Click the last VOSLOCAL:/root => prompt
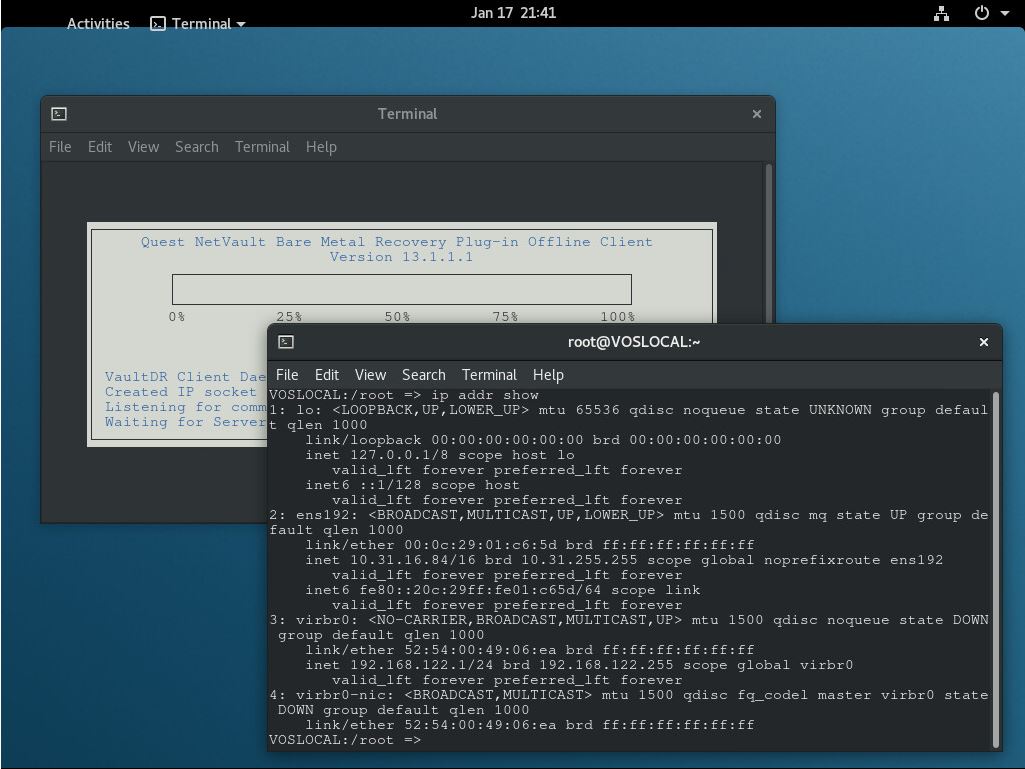This screenshot has width=1025, height=769. click(345, 741)
